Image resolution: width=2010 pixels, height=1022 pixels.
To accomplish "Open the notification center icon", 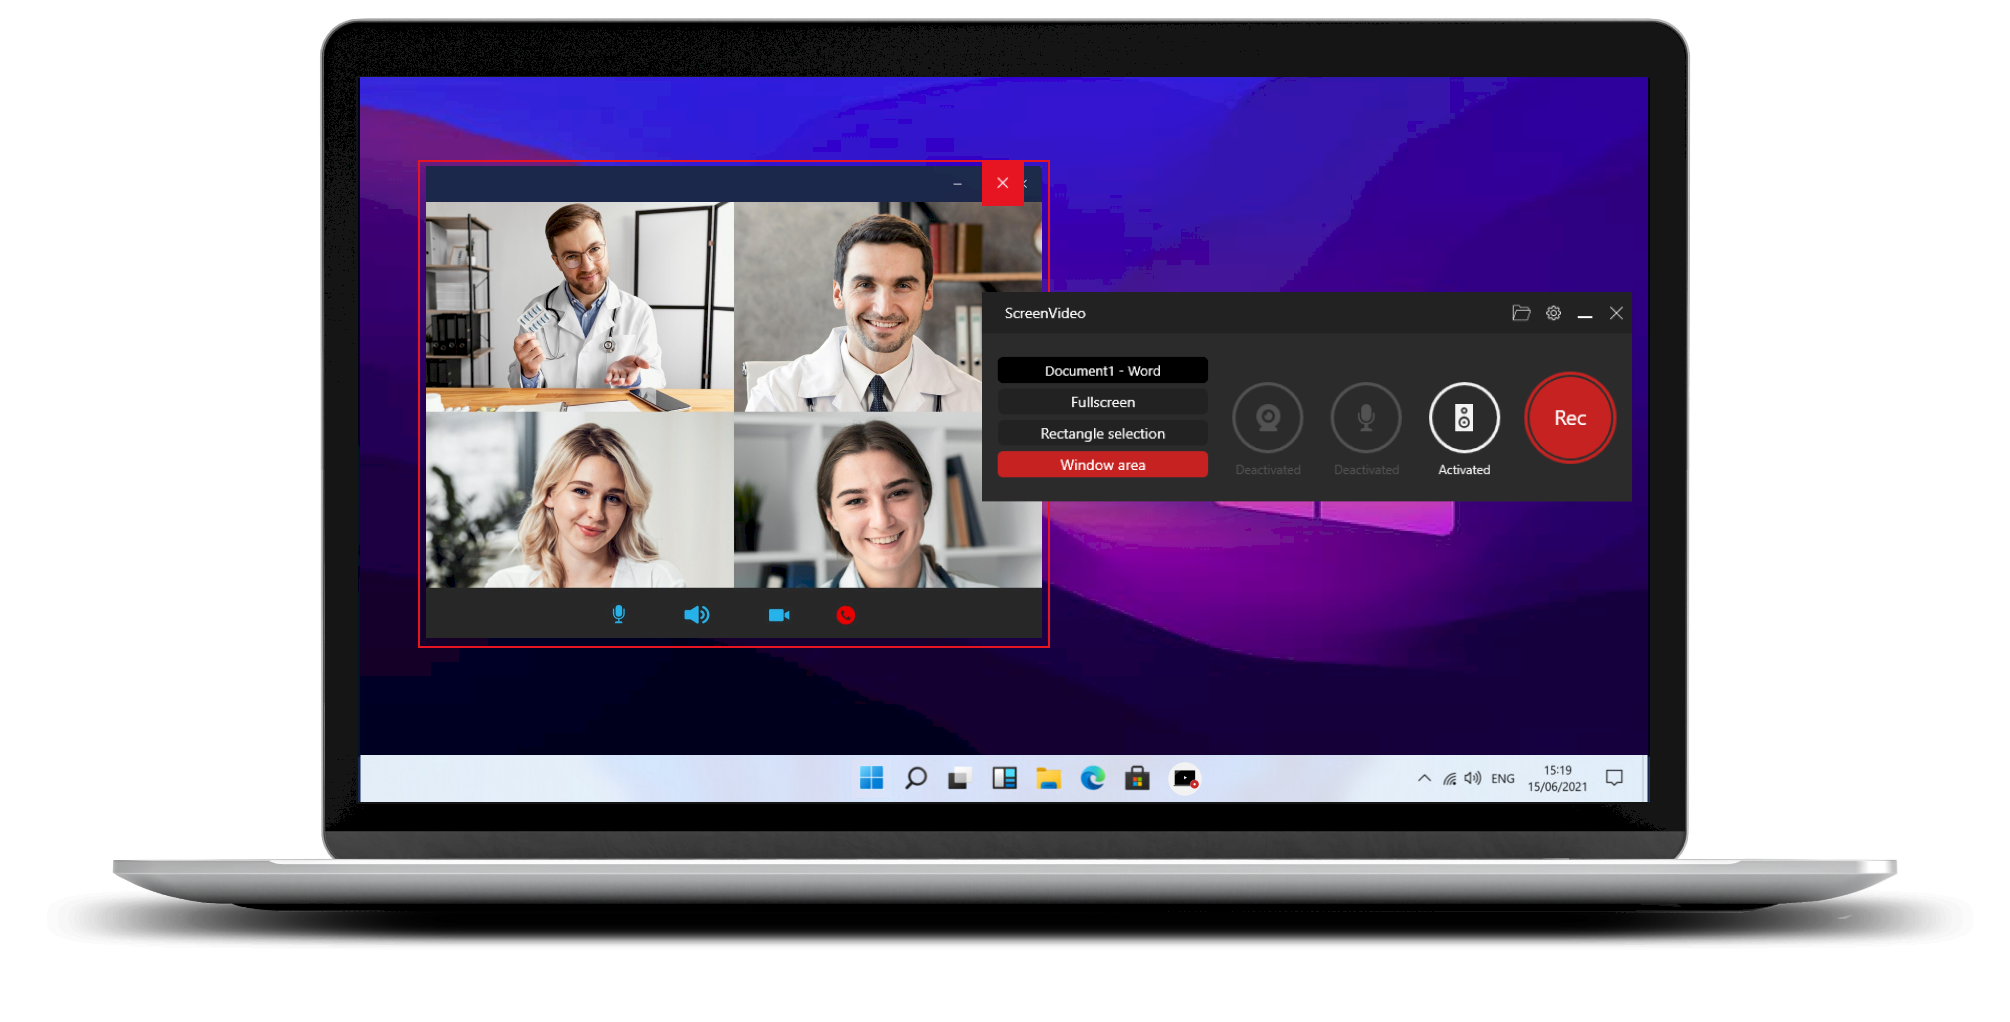I will tap(1614, 778).
